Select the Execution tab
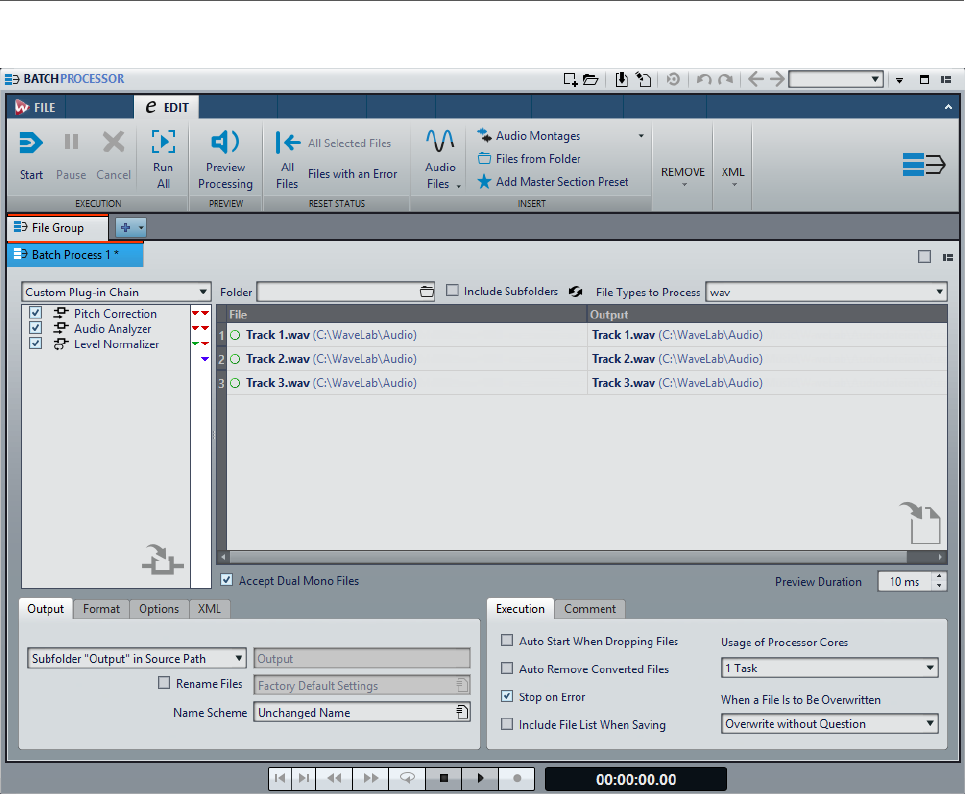Viewport: 965px width, 794px height. tap(520, 609)
